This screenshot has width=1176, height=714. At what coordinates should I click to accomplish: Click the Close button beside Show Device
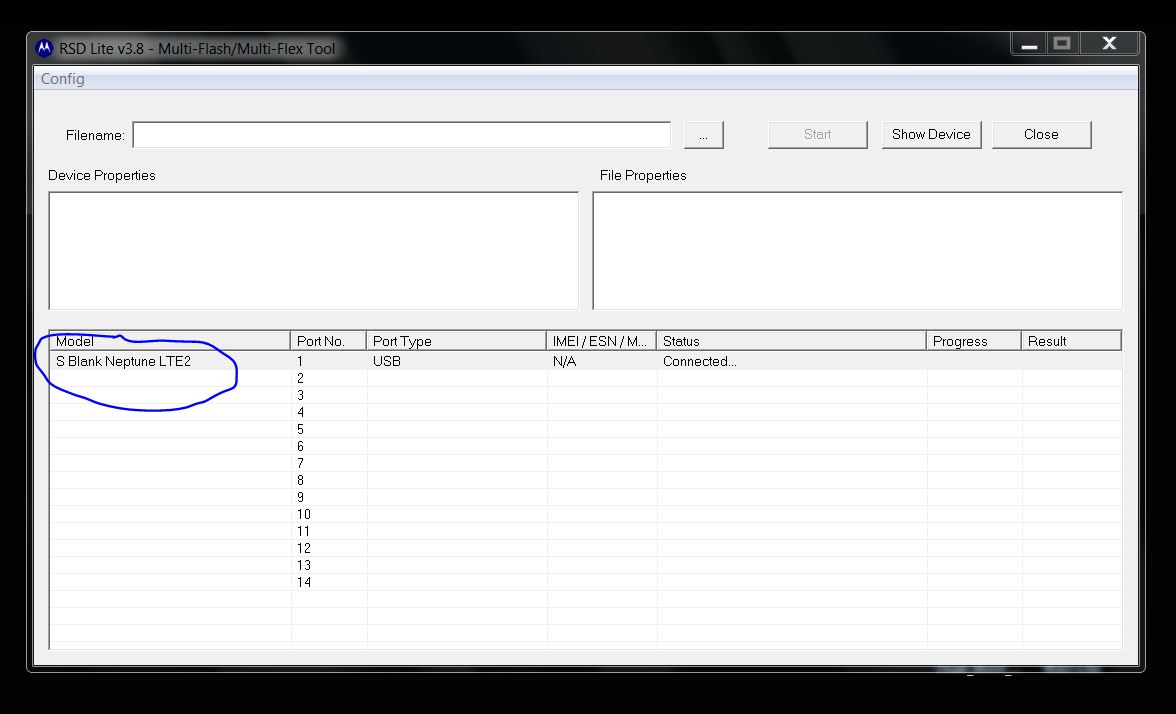(x=1041, y=135)
